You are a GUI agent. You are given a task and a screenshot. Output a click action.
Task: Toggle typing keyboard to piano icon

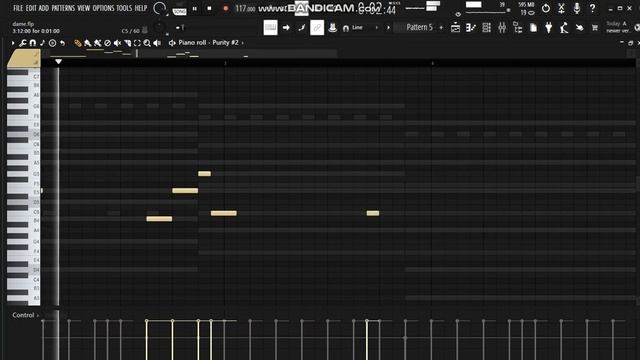tap(270, 27)
